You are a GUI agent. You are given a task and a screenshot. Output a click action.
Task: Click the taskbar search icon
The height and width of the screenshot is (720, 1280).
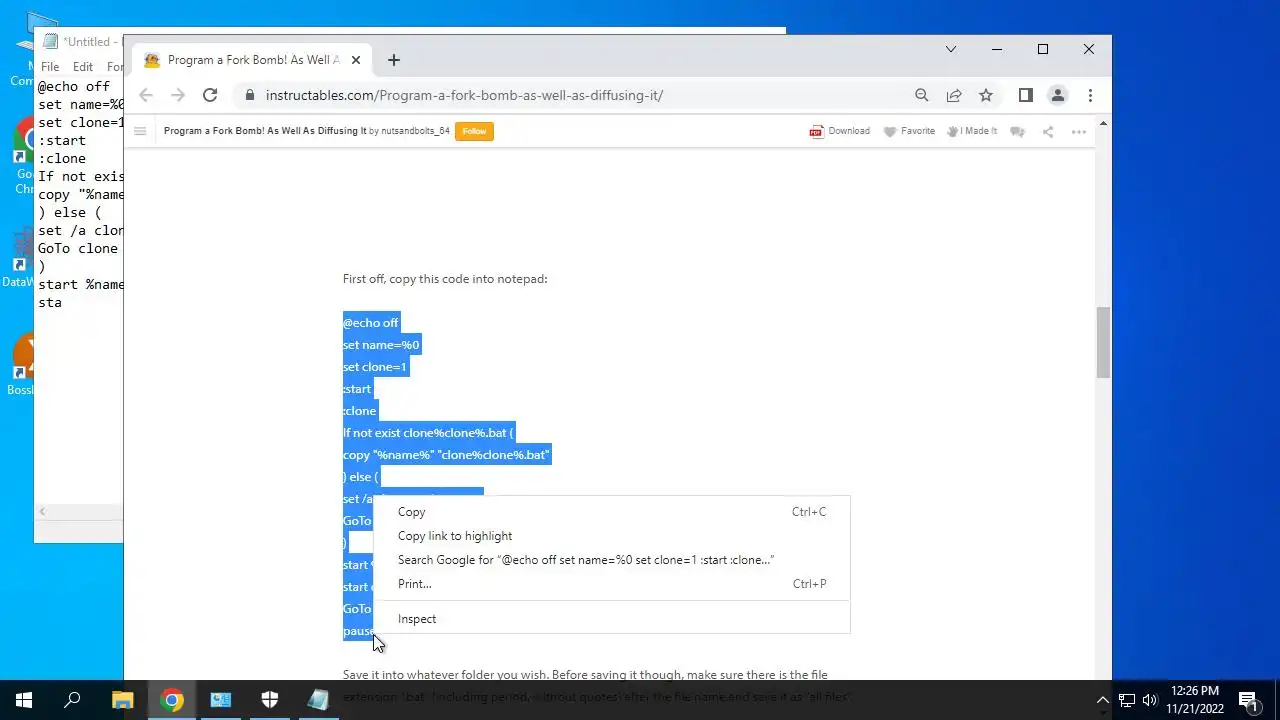(x=72, y=700)
